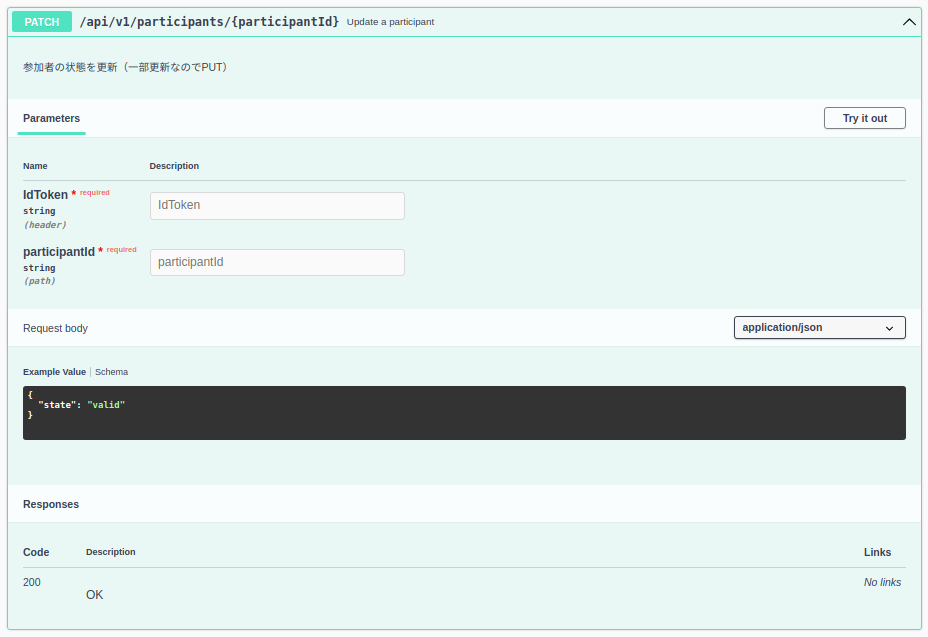Click the Request body label
The width and height of the screenshot is (928, 637).
[54, 327]
